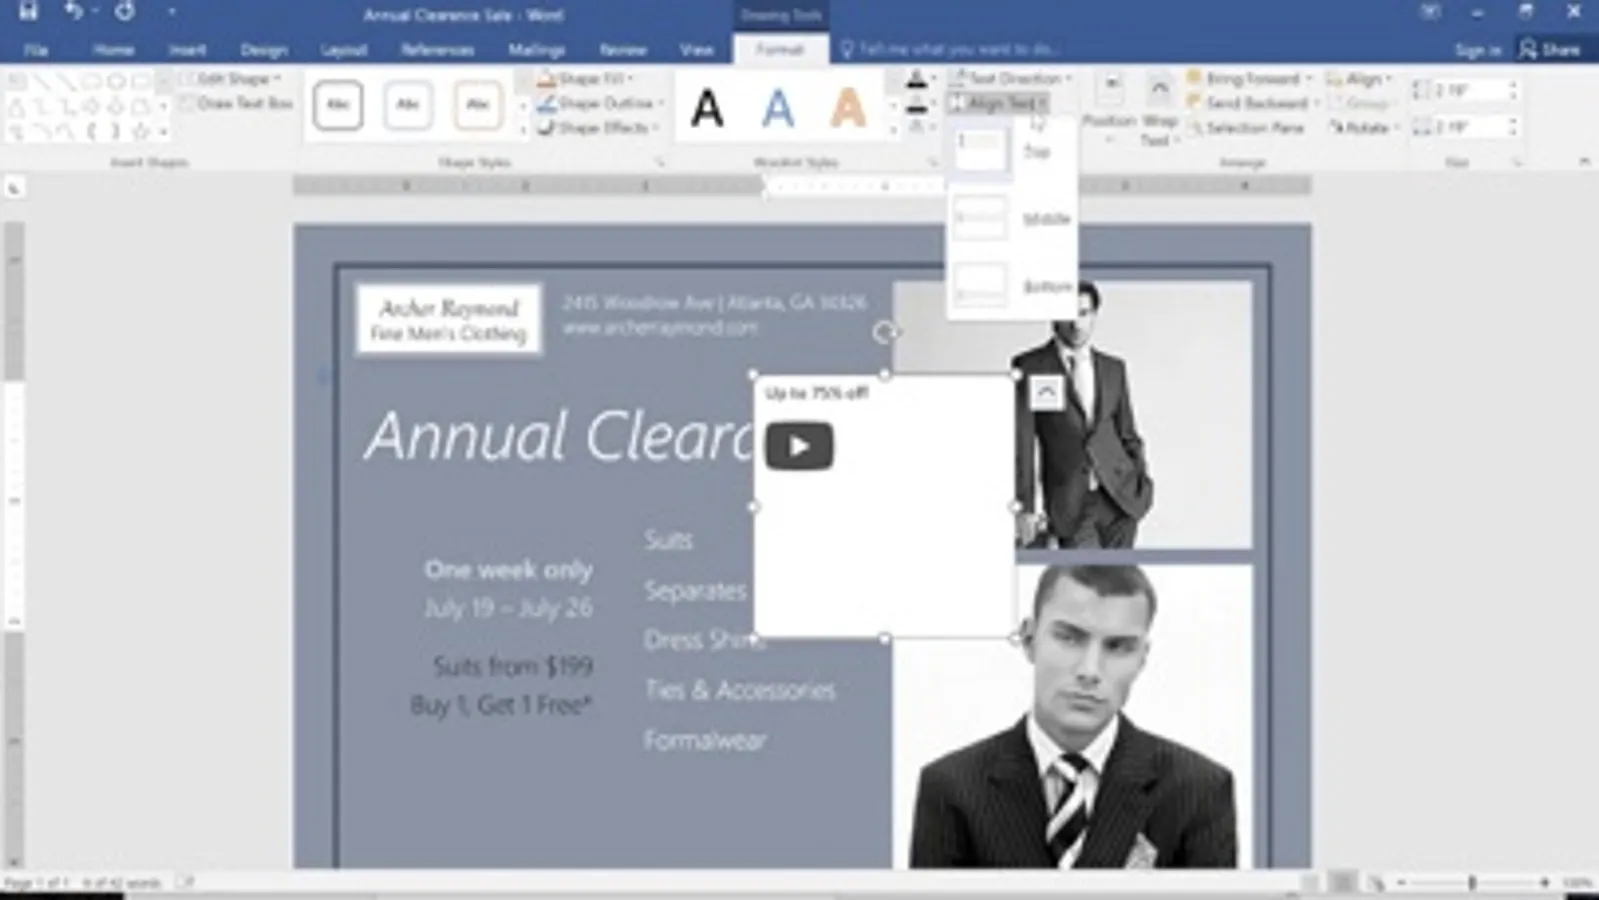Click the Save icon in quick access toolbar
Viewport: 1599px width, 900px height.
[28, 12]
